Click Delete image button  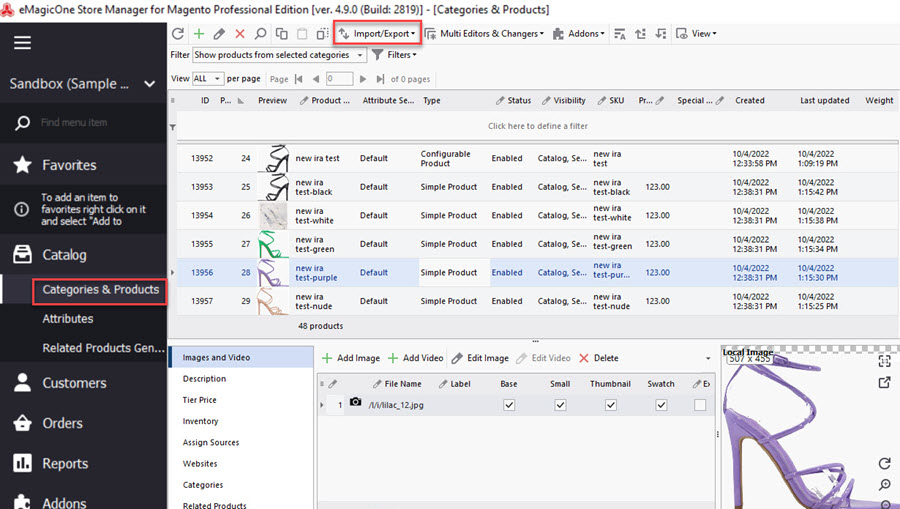pyautogui.click(x=599, y=358)
